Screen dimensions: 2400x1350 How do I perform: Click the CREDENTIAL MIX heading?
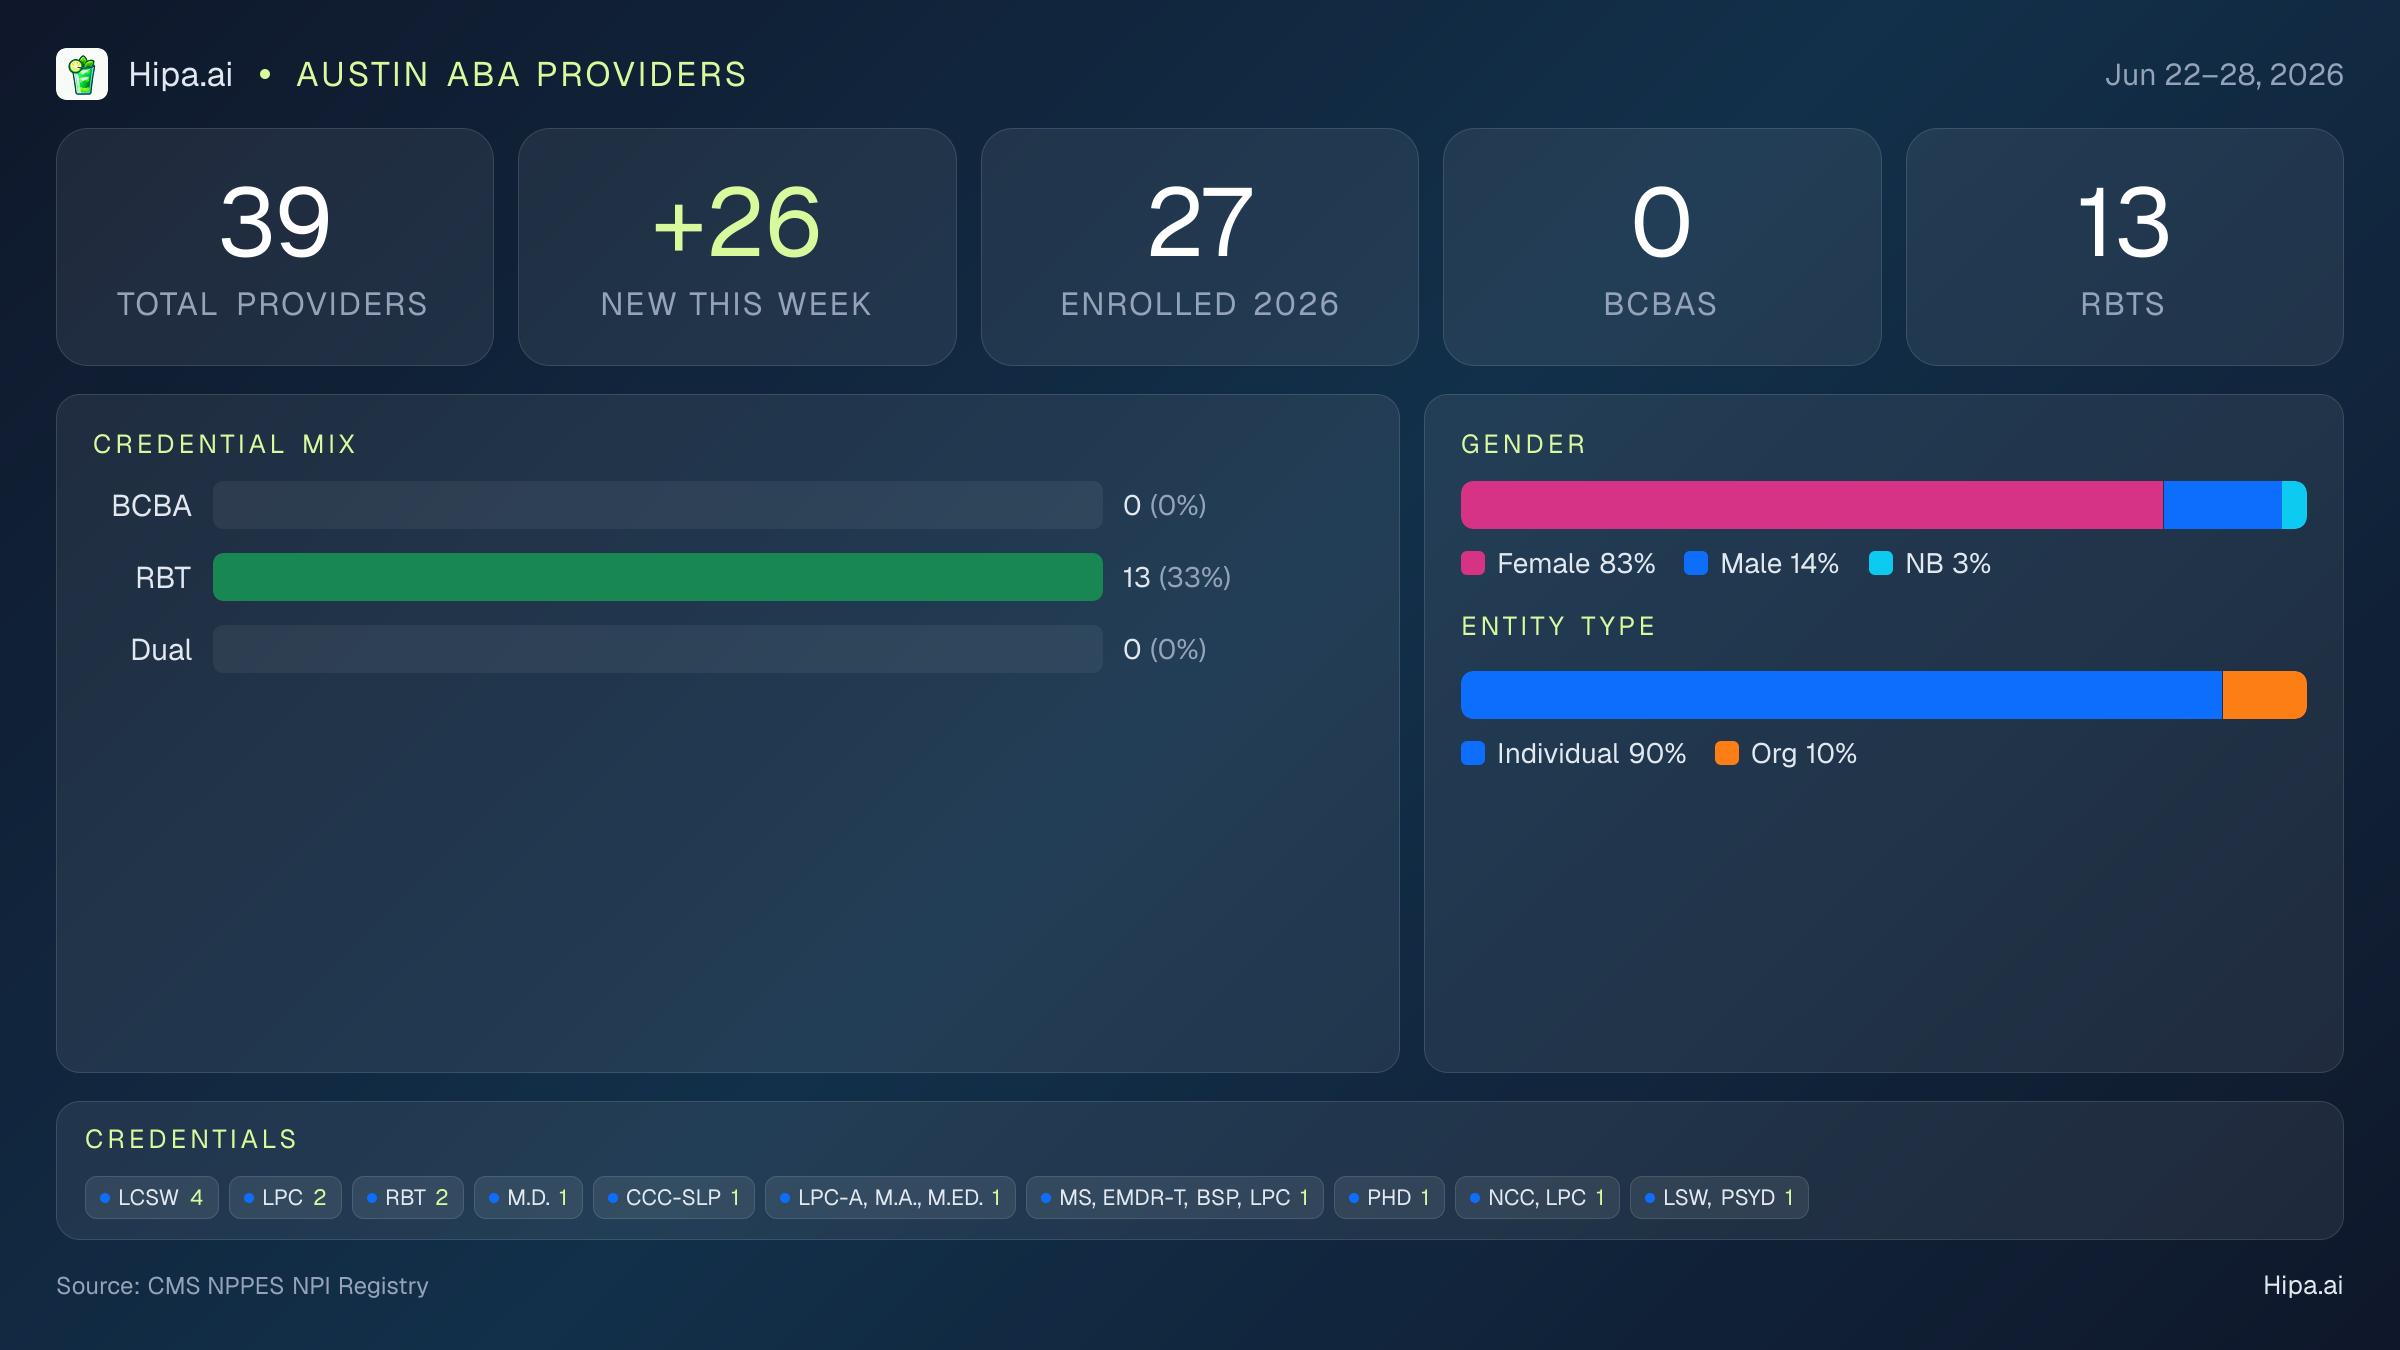225,444
